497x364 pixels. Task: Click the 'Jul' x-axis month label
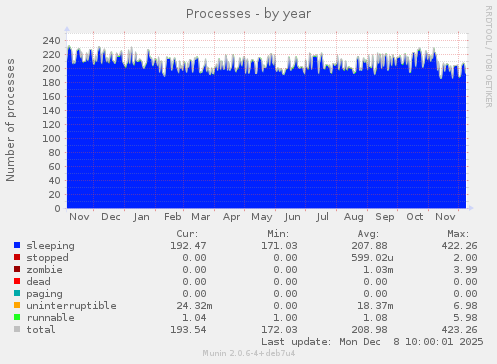322,217
